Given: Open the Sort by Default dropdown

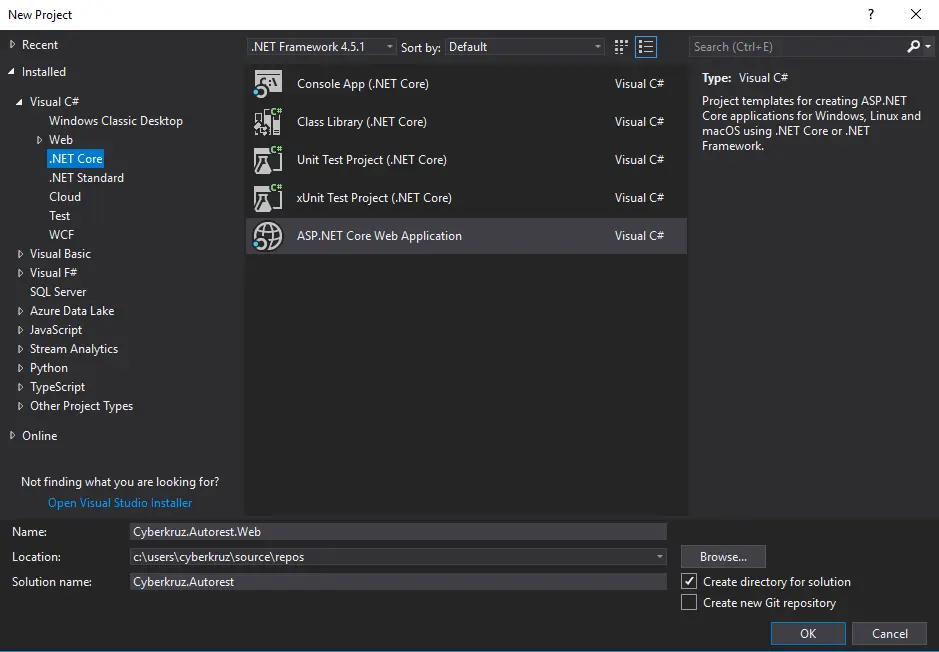Looking at the screenshot, I should 525,47.
